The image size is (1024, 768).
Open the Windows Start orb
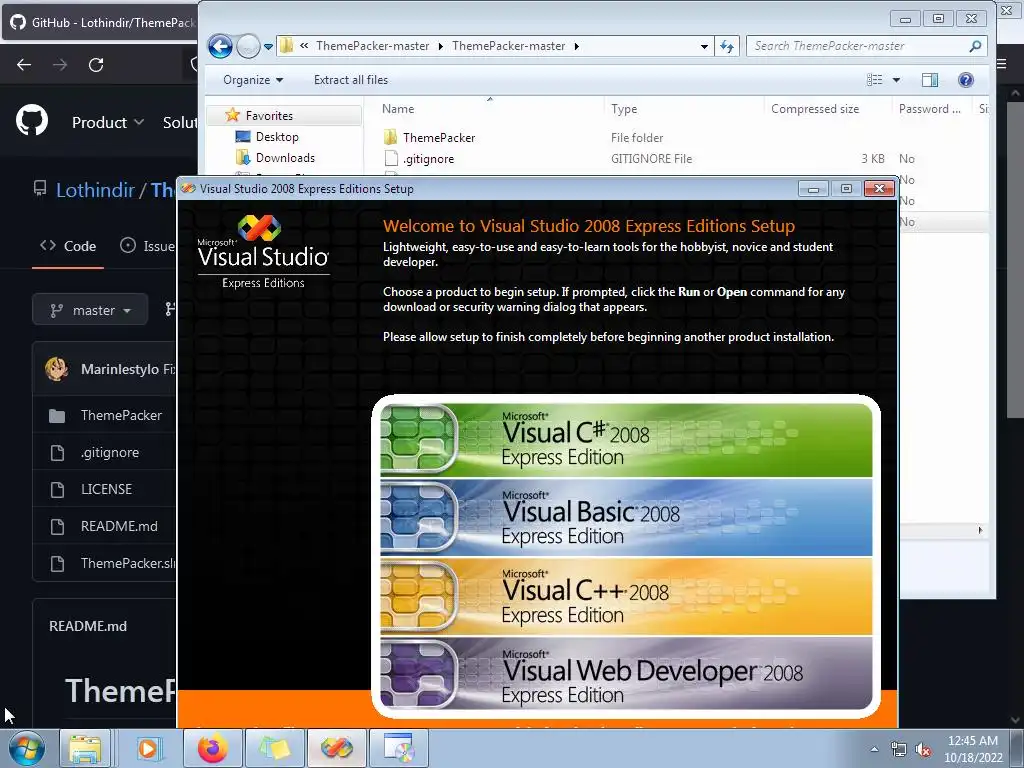(x=27, y=748)
